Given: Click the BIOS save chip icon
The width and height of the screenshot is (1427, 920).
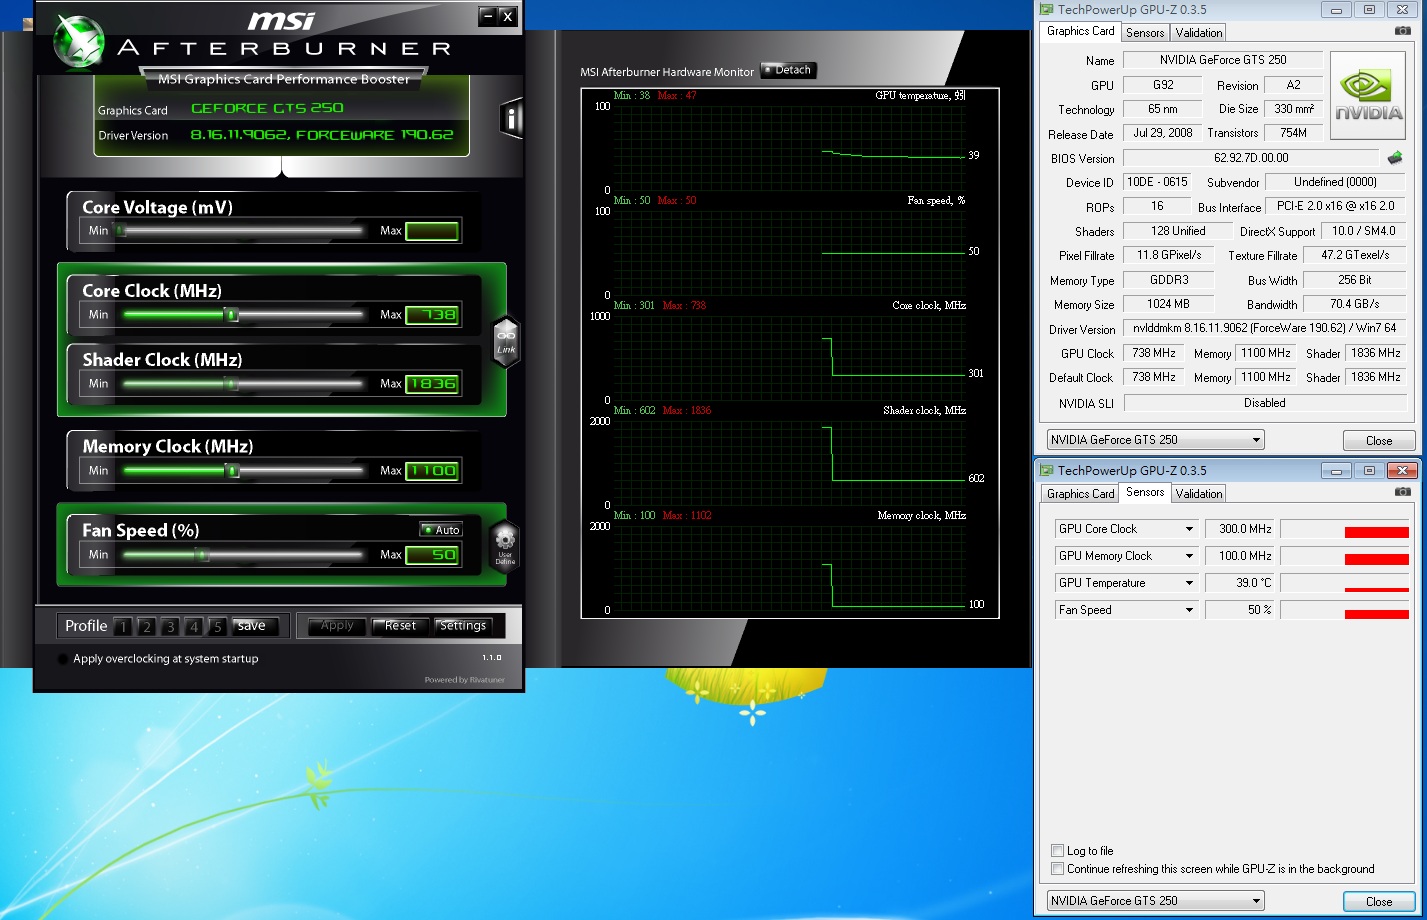Looking at the screenshot, I should point(1395,158).
